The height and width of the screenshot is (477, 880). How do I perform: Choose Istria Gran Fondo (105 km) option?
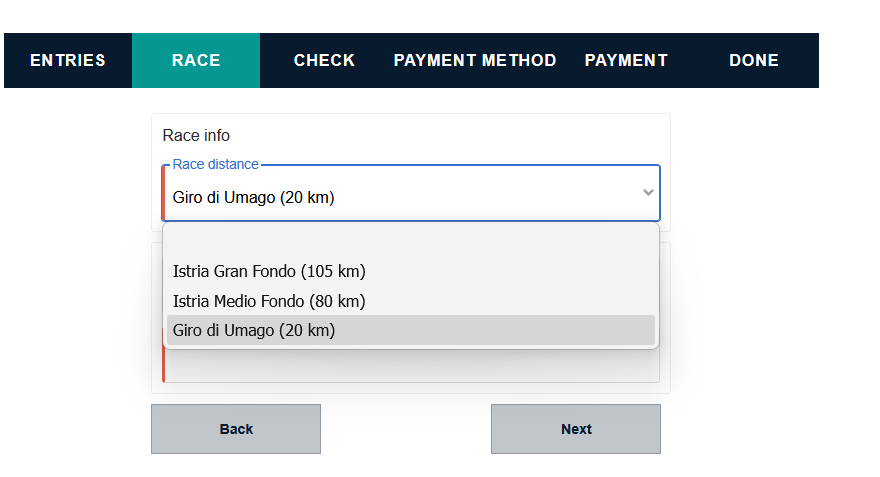(x=269, y=271)
